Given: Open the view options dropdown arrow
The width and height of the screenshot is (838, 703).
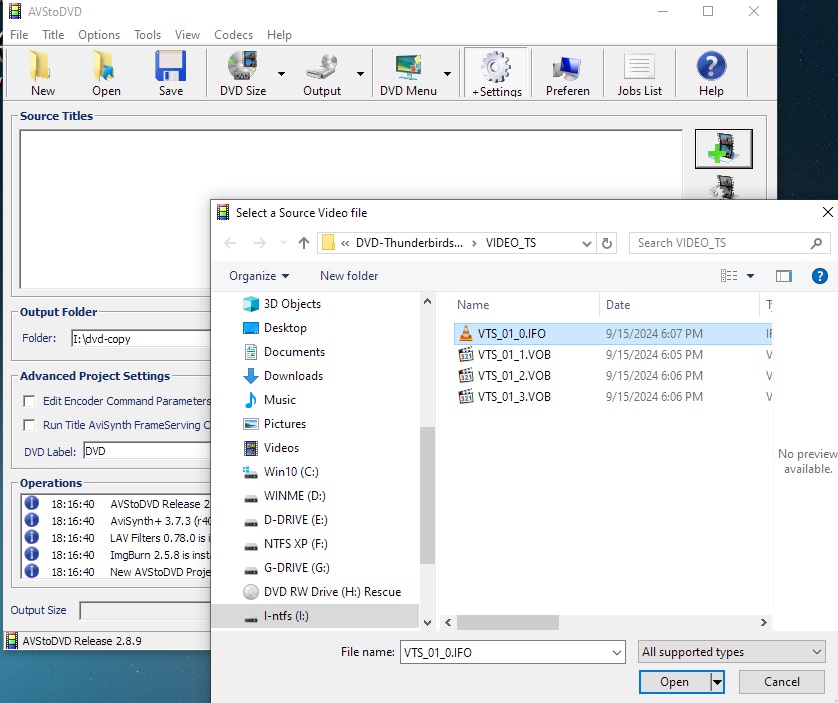Looking at the screenshot, I should click(x=750, y=276).
